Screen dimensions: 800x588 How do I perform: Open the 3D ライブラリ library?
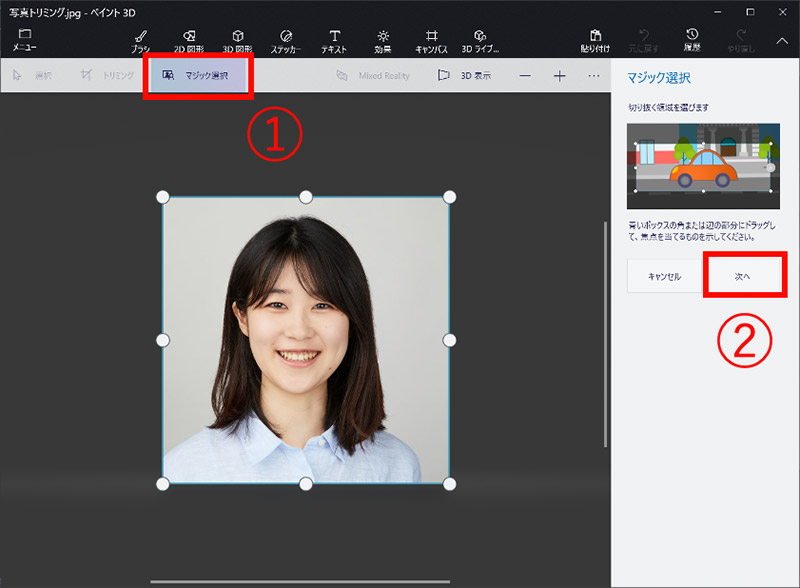[480, 40]
